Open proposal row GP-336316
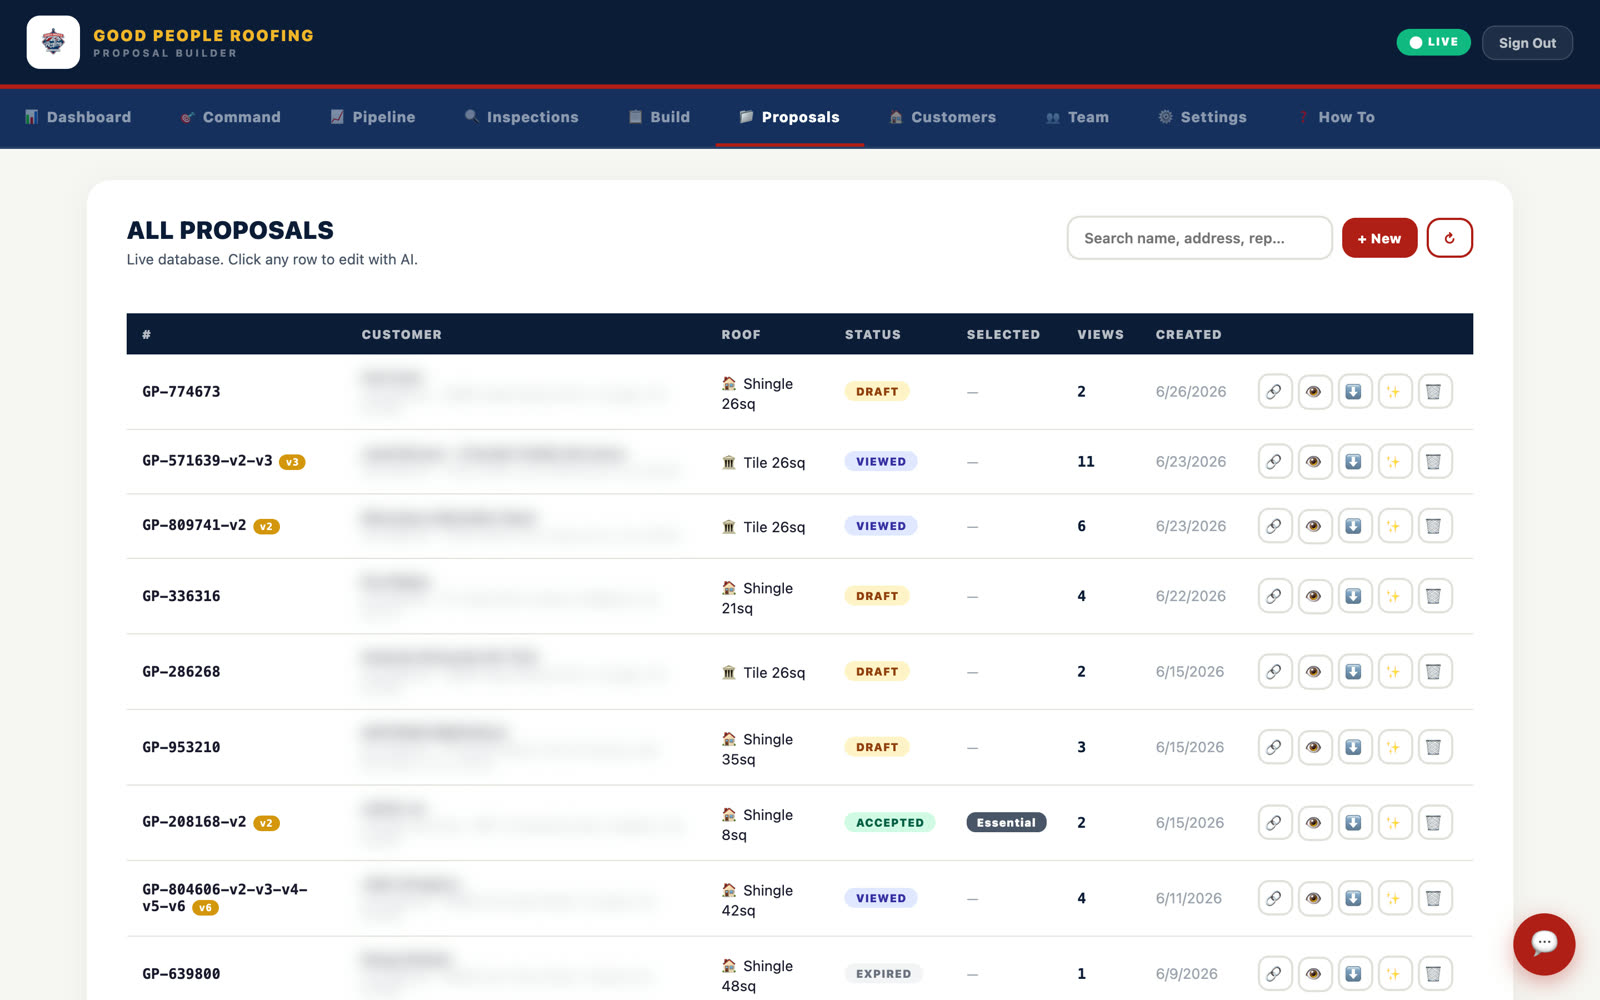This screenshot has height=1000, width=1600. 799,596
